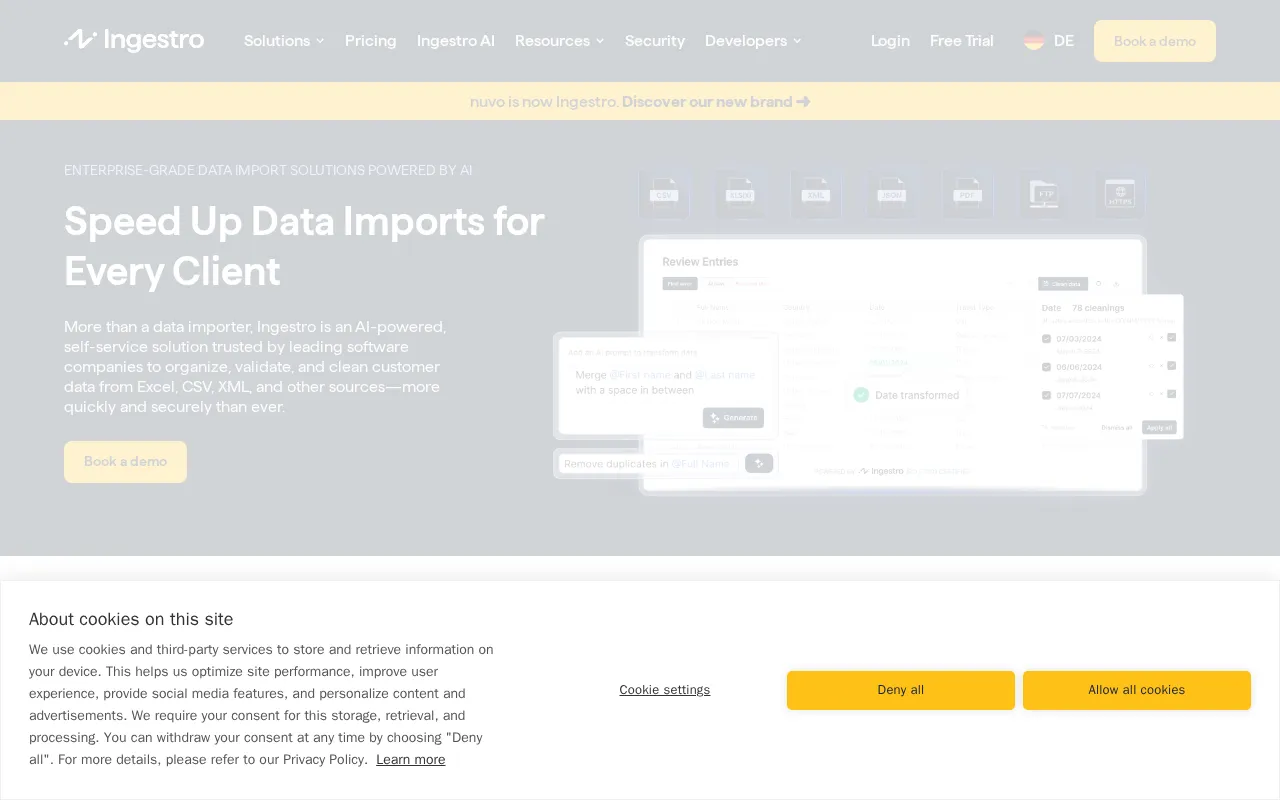The height and width of the screenshot is (800, 1280).
Task: Toggle the checkbox ending the 07/07/2024 row
Action: tap(1172, 394)
